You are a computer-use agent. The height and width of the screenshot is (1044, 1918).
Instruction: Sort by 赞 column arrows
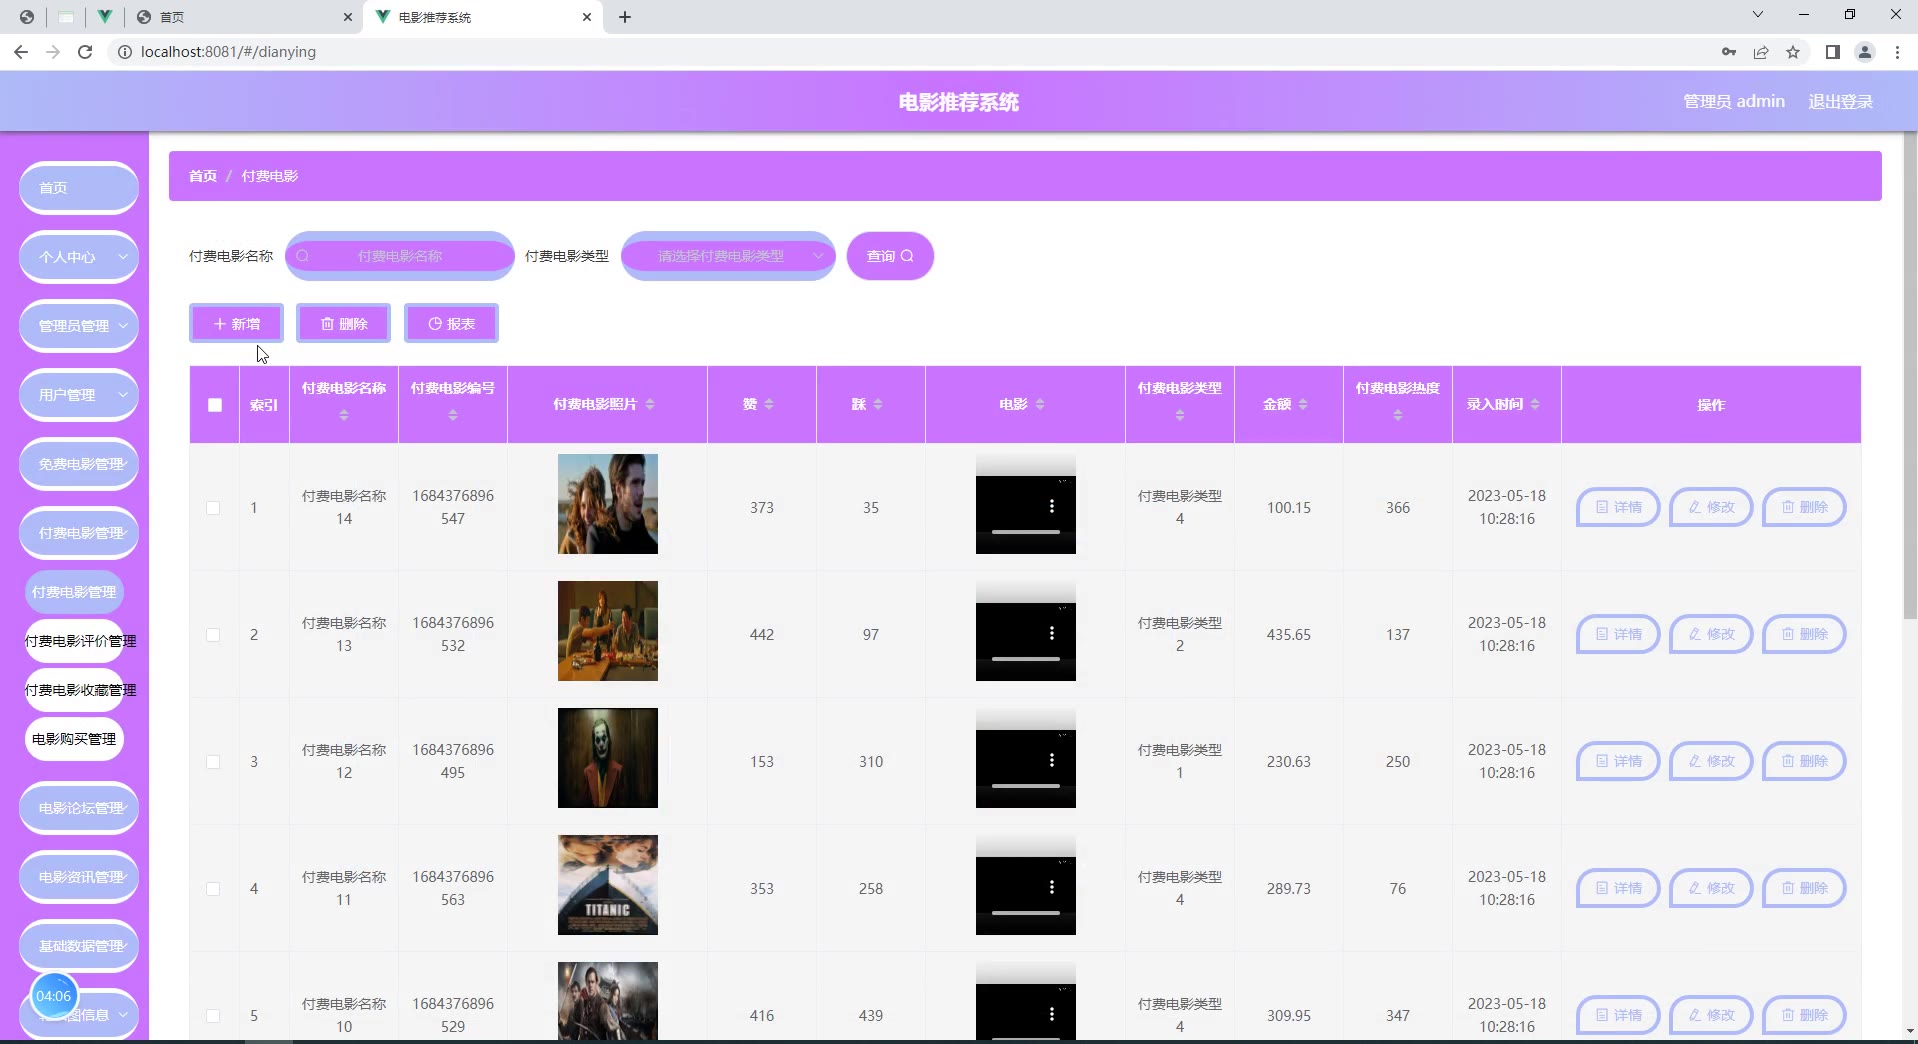pos(769,404)
